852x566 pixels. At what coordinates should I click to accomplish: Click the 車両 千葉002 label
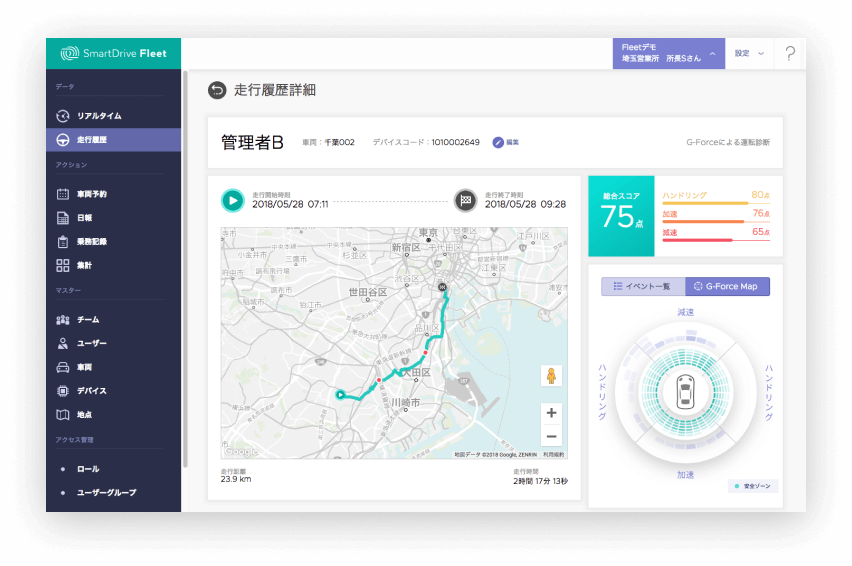click(328, 142)
